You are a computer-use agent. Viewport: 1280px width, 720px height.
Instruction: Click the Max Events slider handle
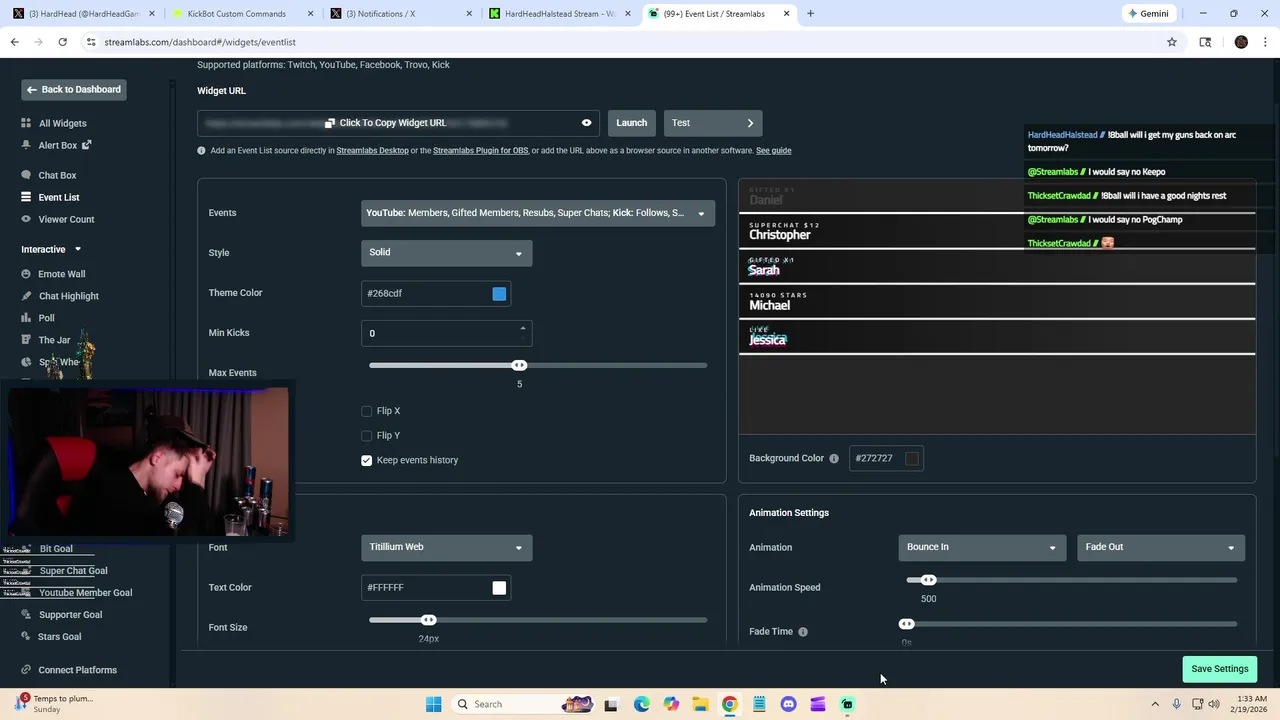tap(519, 366)
